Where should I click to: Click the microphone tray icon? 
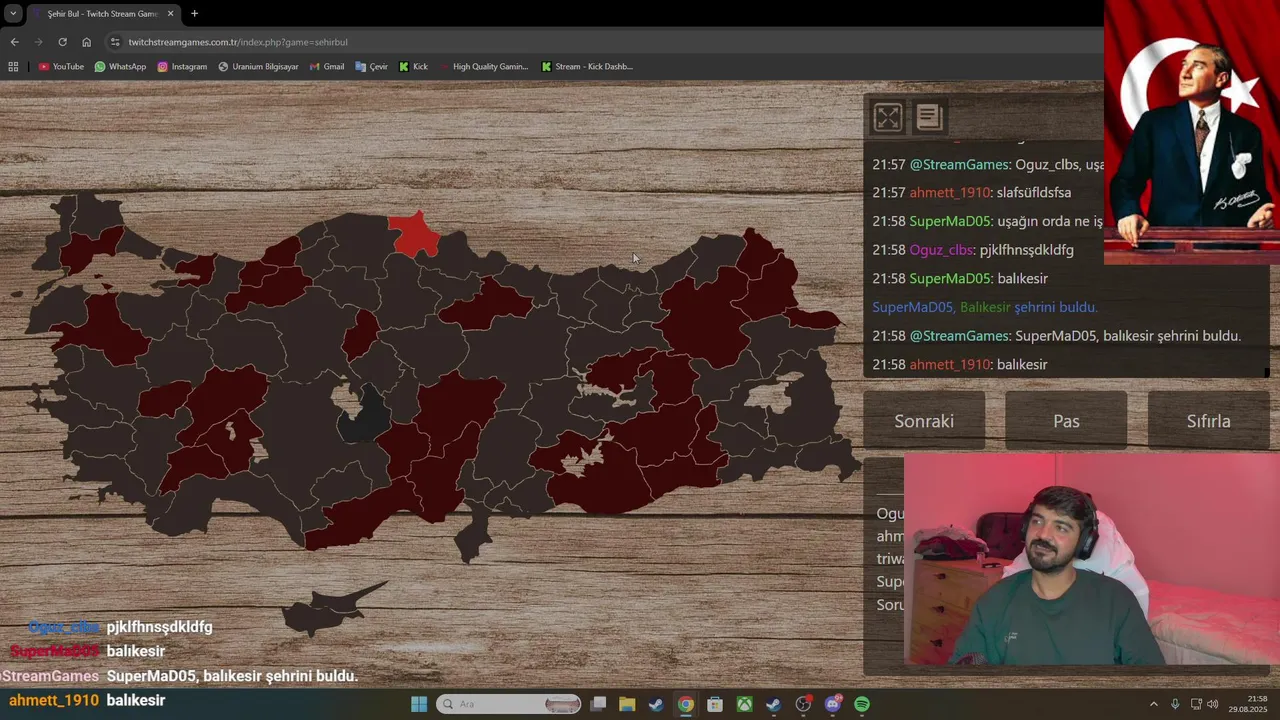pos(1175,704)
